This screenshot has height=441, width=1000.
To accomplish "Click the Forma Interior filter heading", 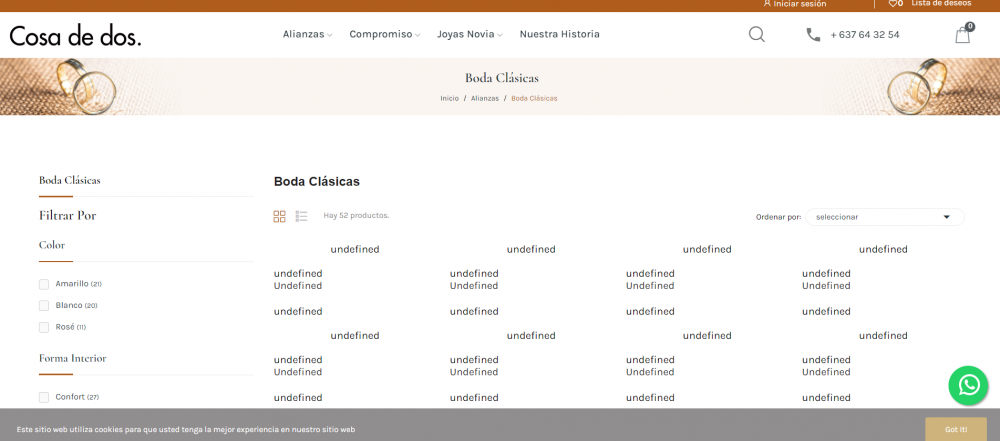I will tap(73, 358).
